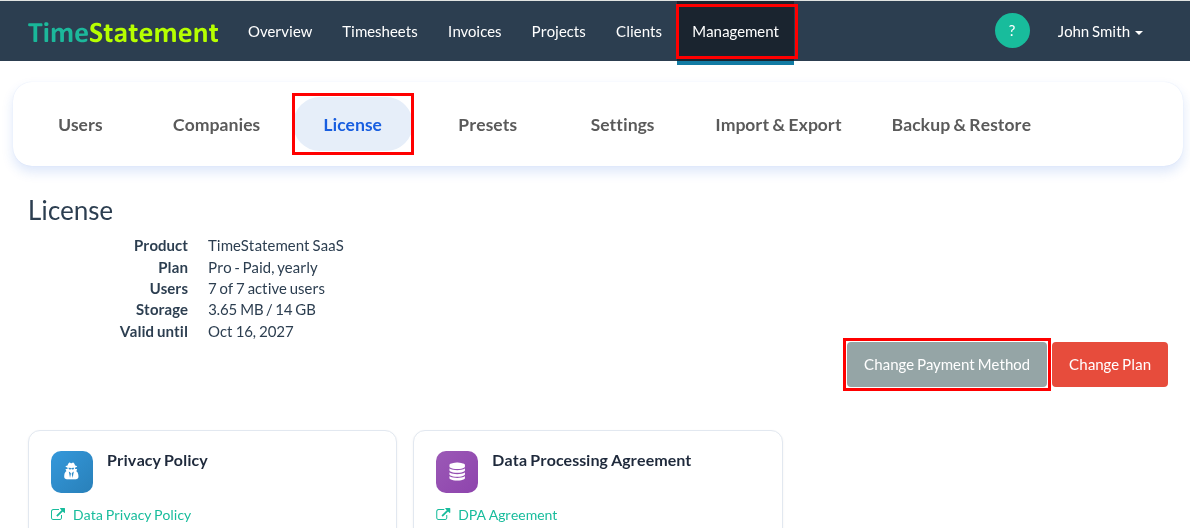Viewport: 1190px width, 528px height.
Task: Open the John Smith user dropdown
Action: tap(1100, 32)
